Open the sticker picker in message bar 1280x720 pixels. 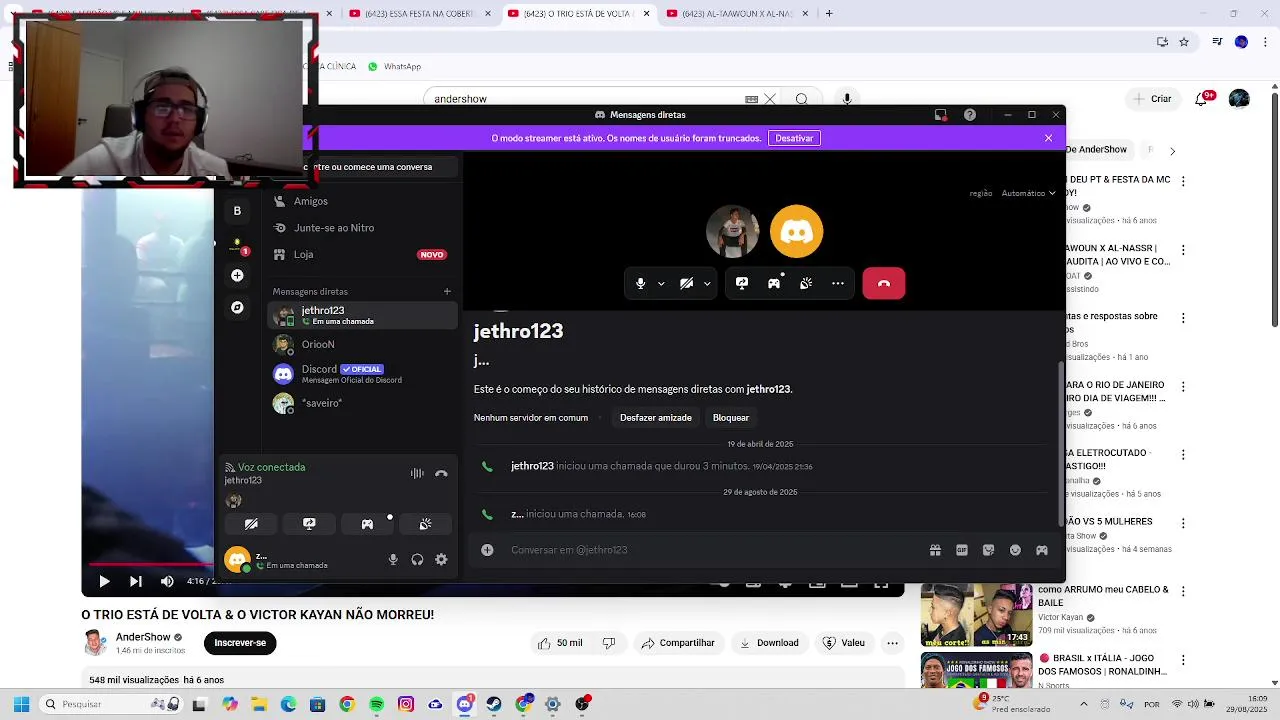[x=989, y=550]
